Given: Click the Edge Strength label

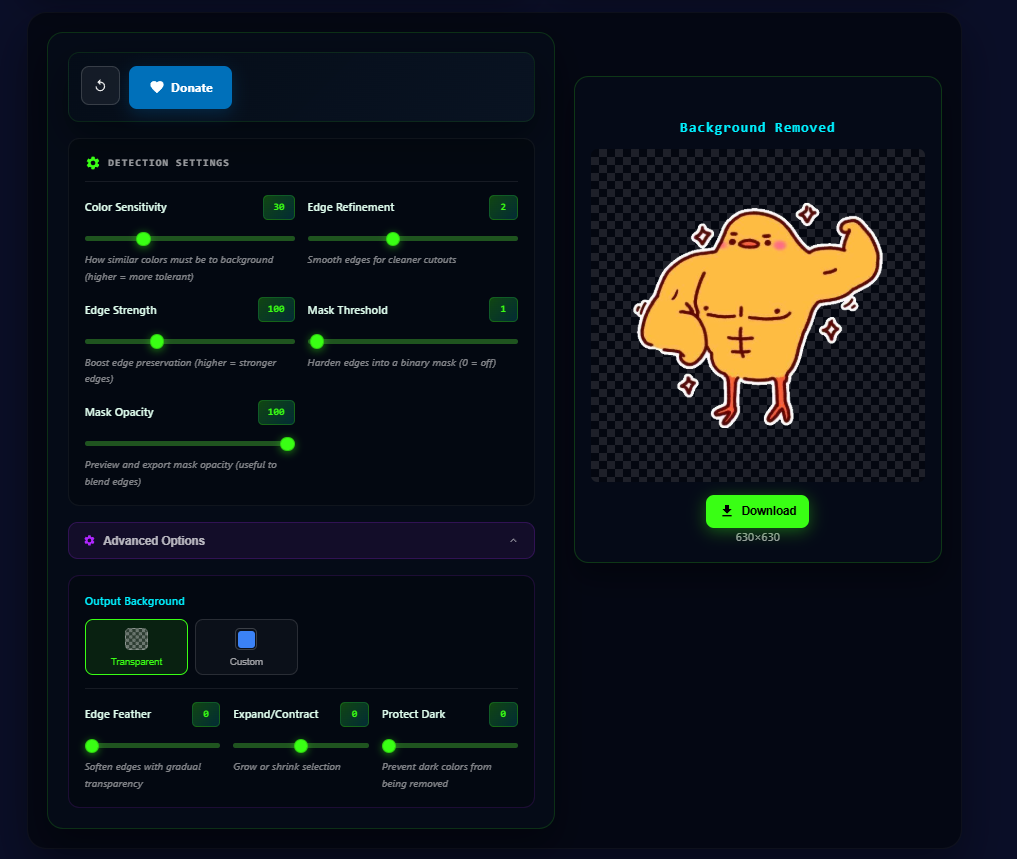Looking at the screenshot, I should [121, 310].
